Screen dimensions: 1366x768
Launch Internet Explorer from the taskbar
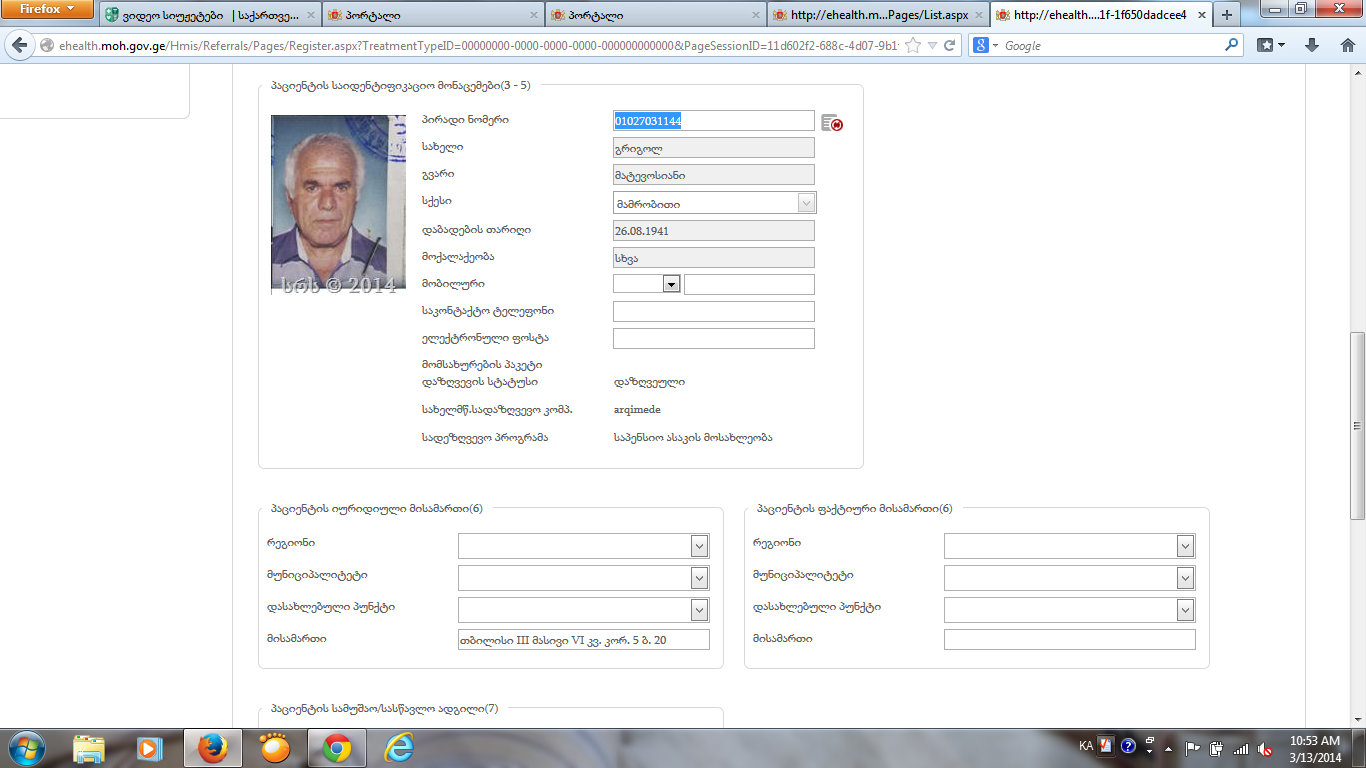pyautogui.click(x=397, y=747)
